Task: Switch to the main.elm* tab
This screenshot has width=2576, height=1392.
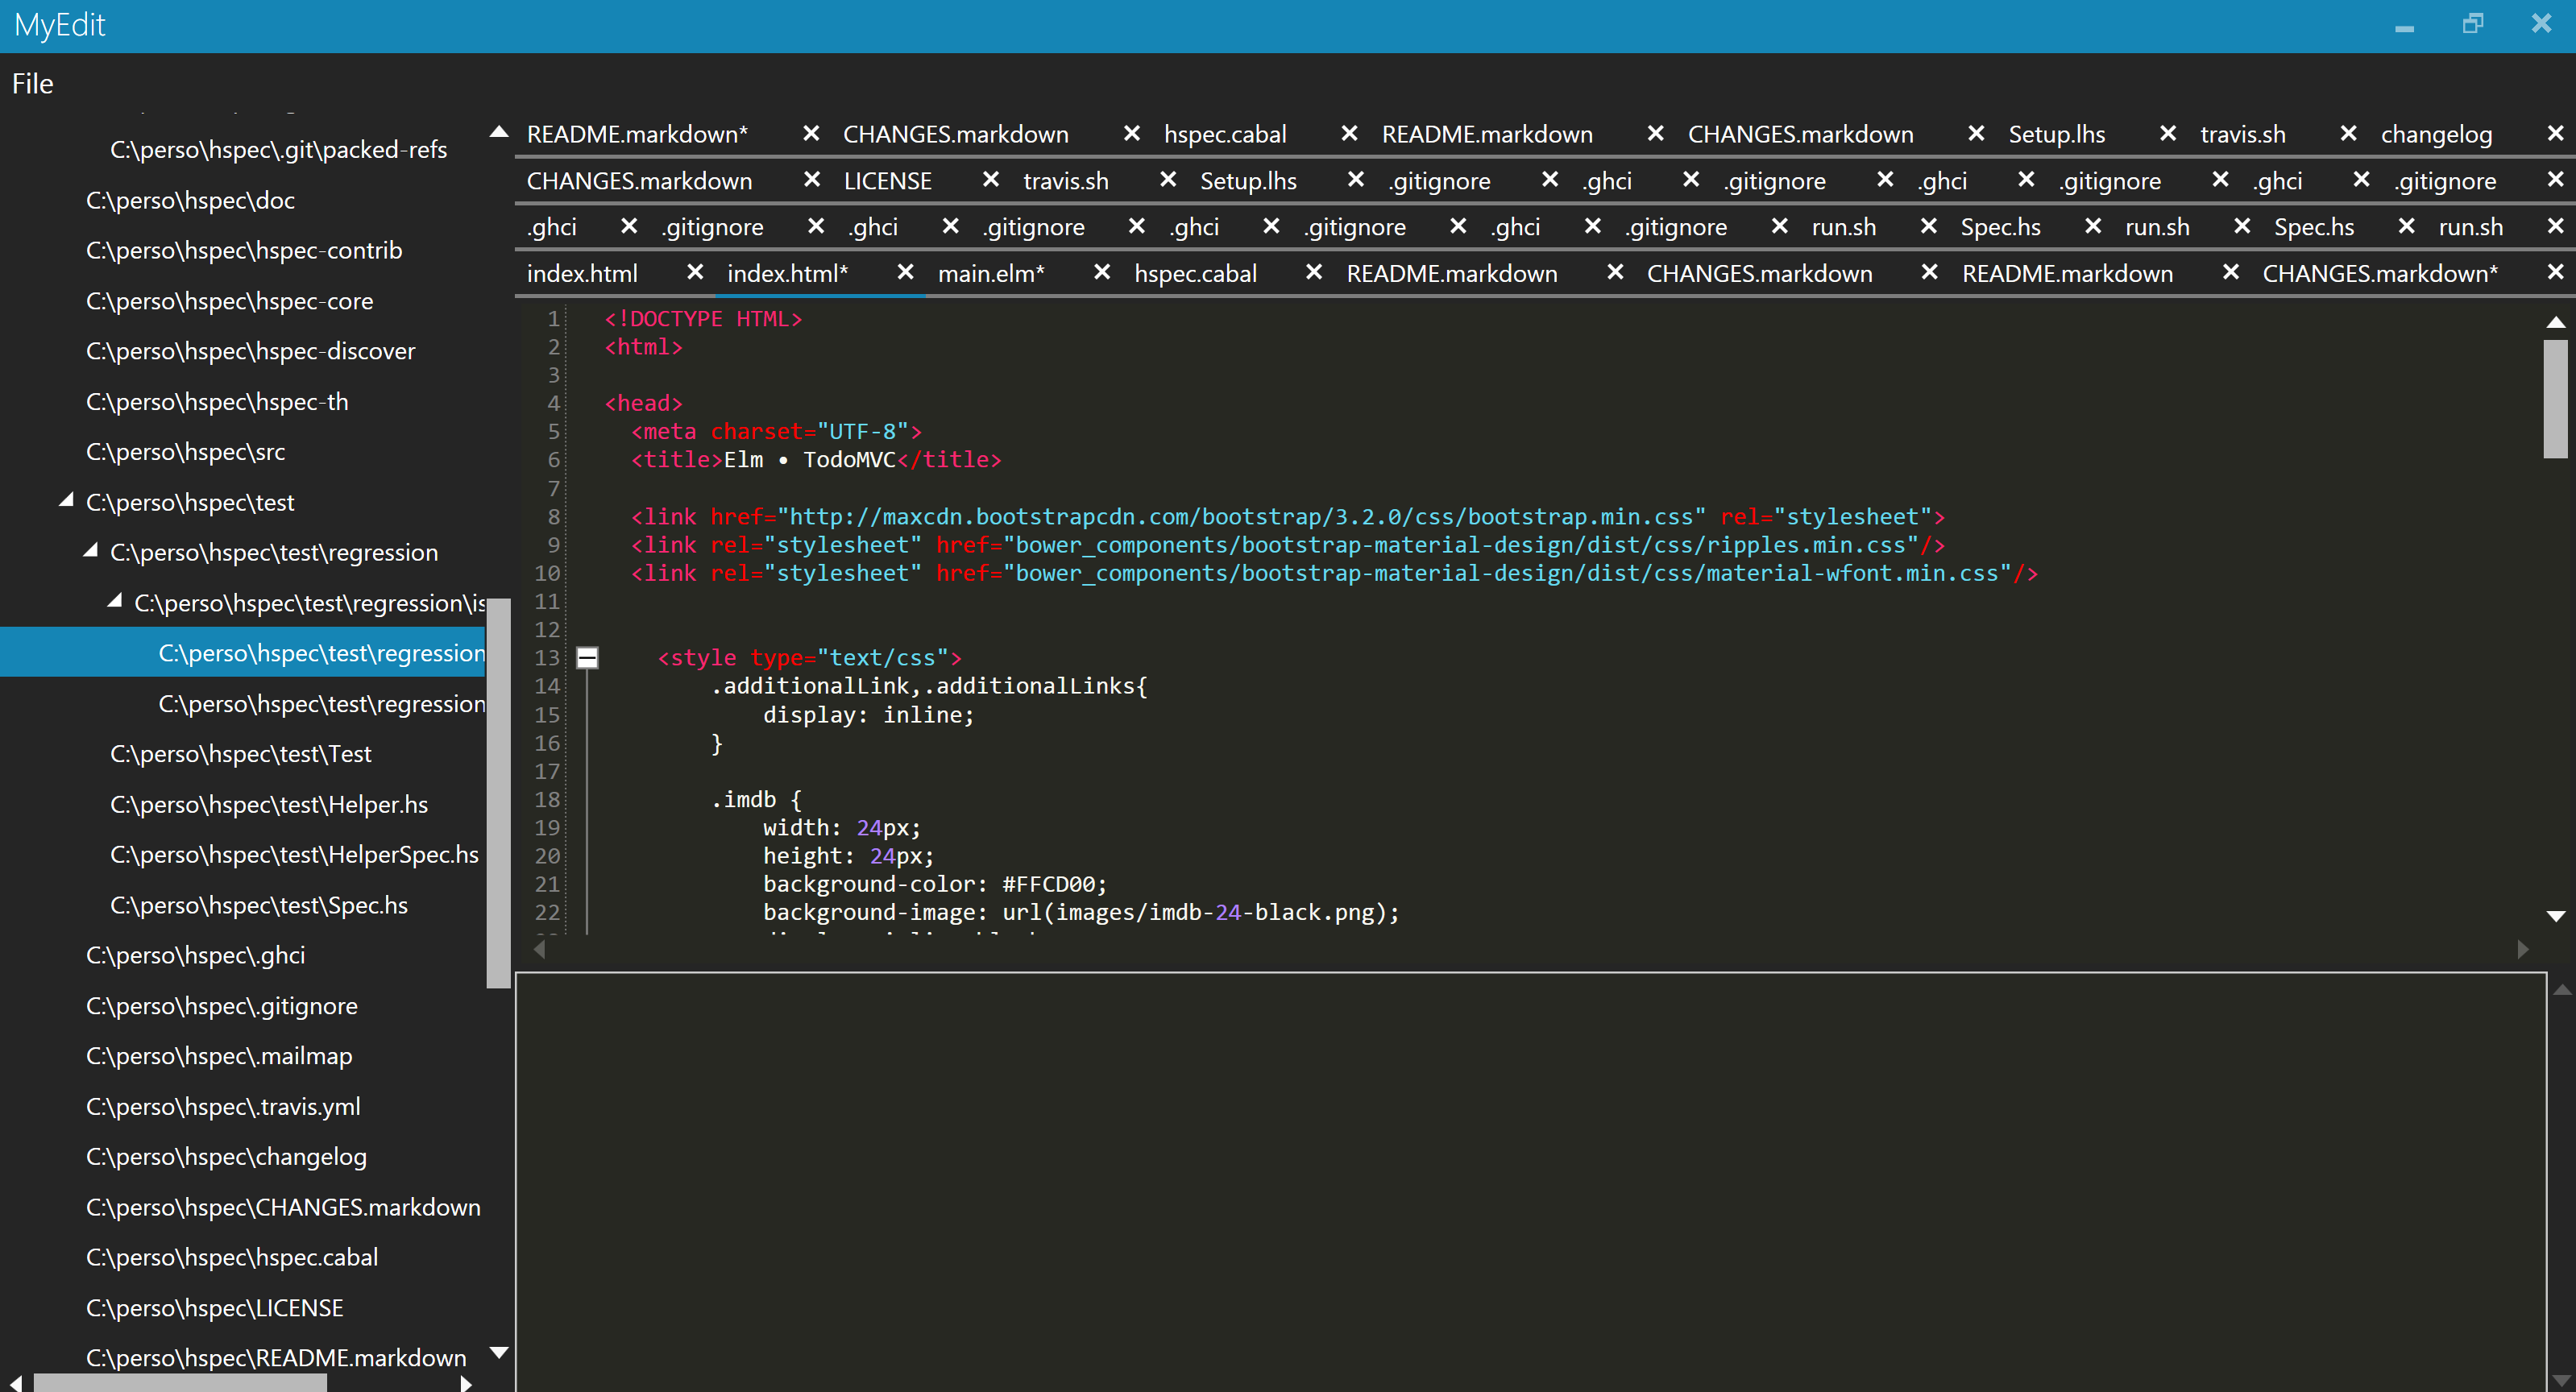Action: (x=991, y=273)
